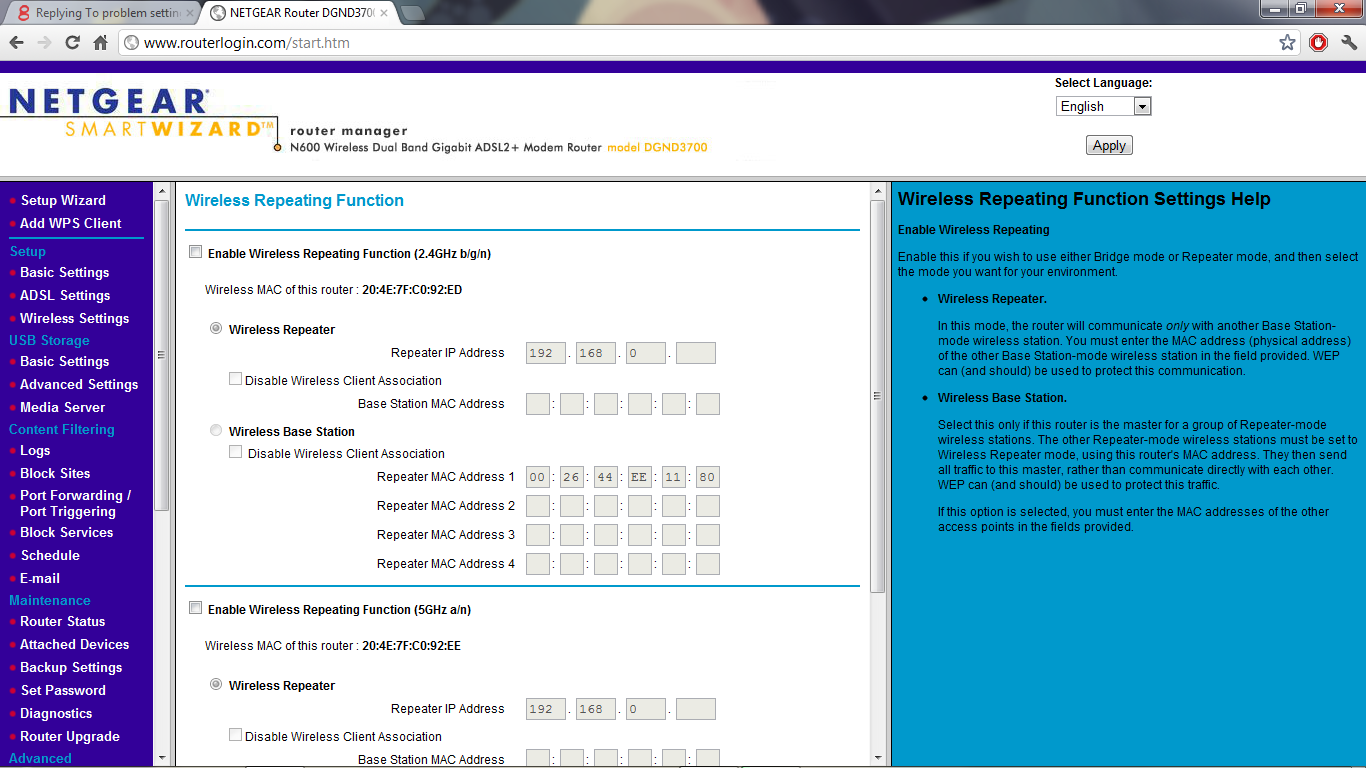1366x768 pixels.
Task: Click first field of Repeater MAC Address 3
Action: pos(538,535)
